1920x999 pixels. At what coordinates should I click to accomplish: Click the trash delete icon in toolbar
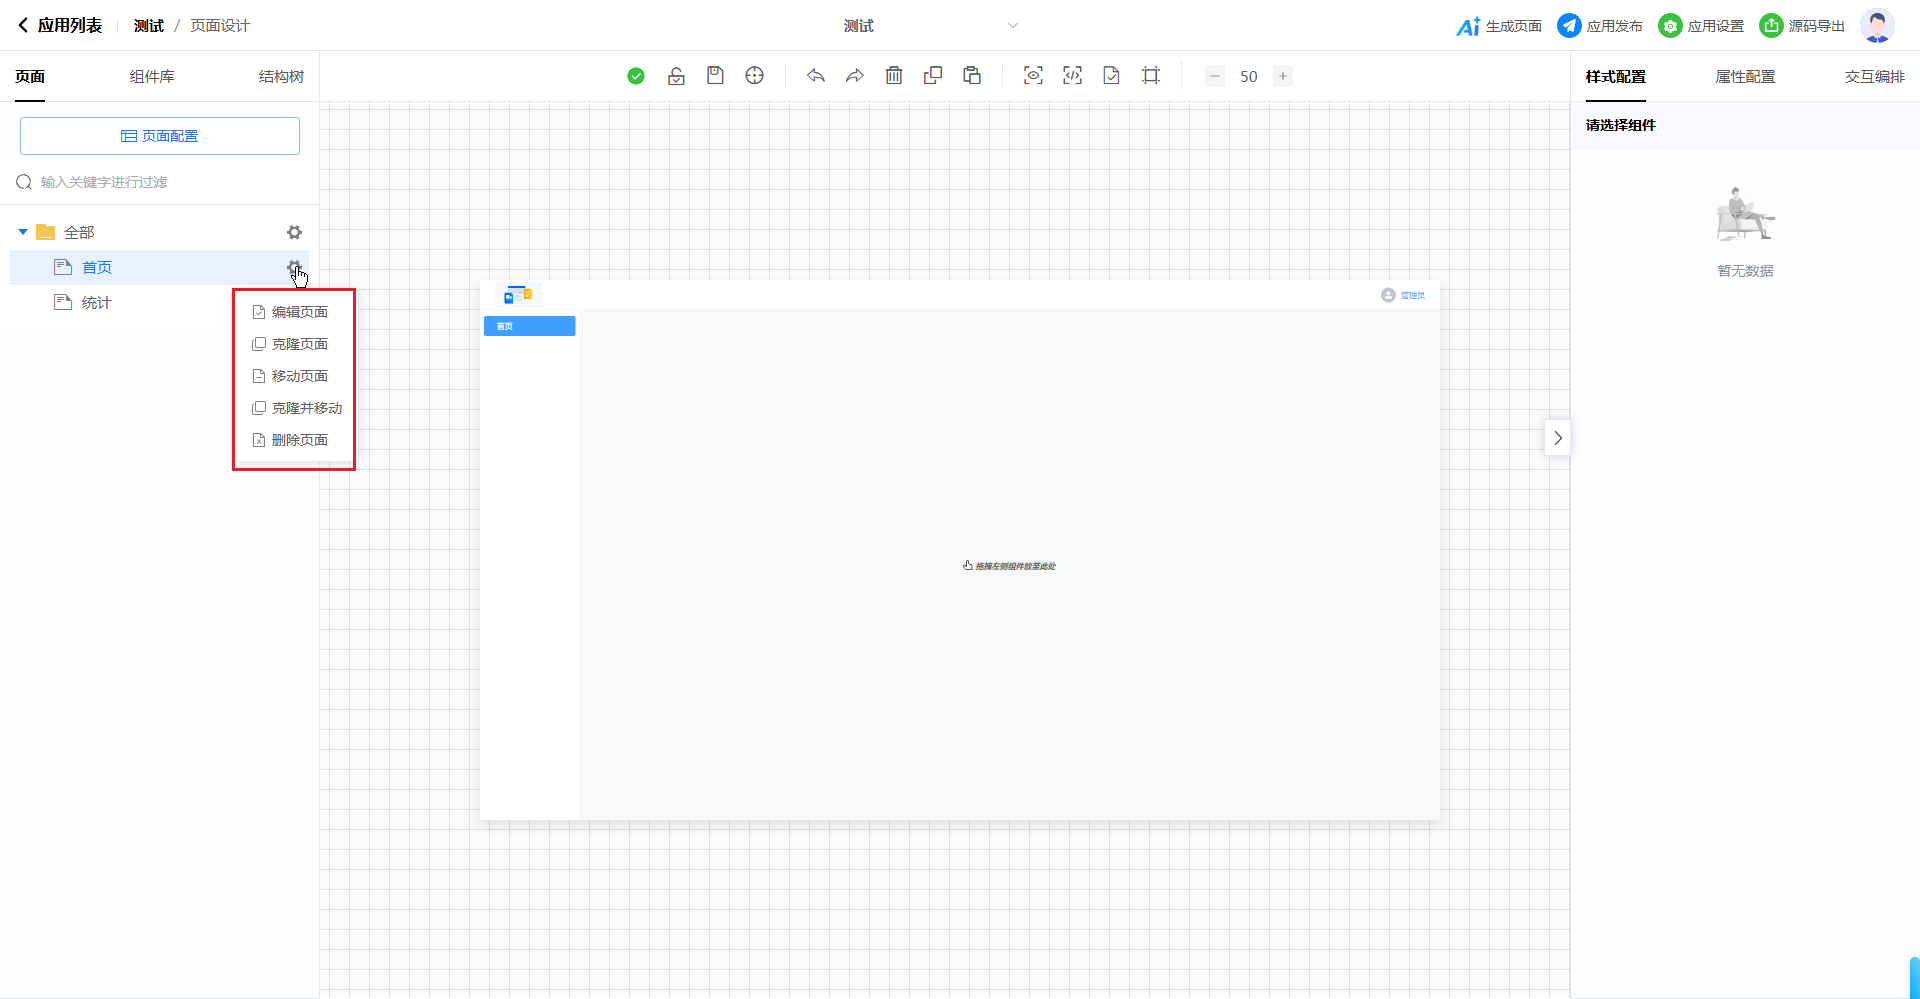click(894, 76)
